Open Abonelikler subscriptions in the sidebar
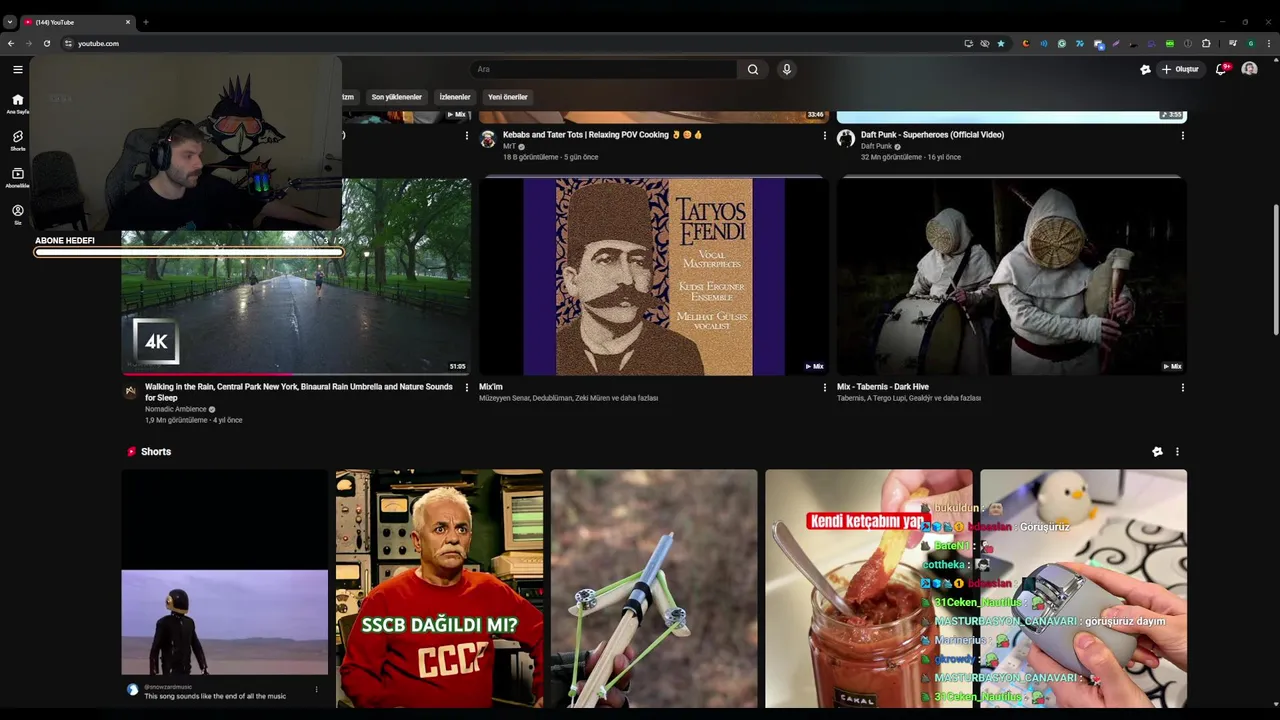The height and width of the screenshot is (720, 1280). (x=17, y=177)
